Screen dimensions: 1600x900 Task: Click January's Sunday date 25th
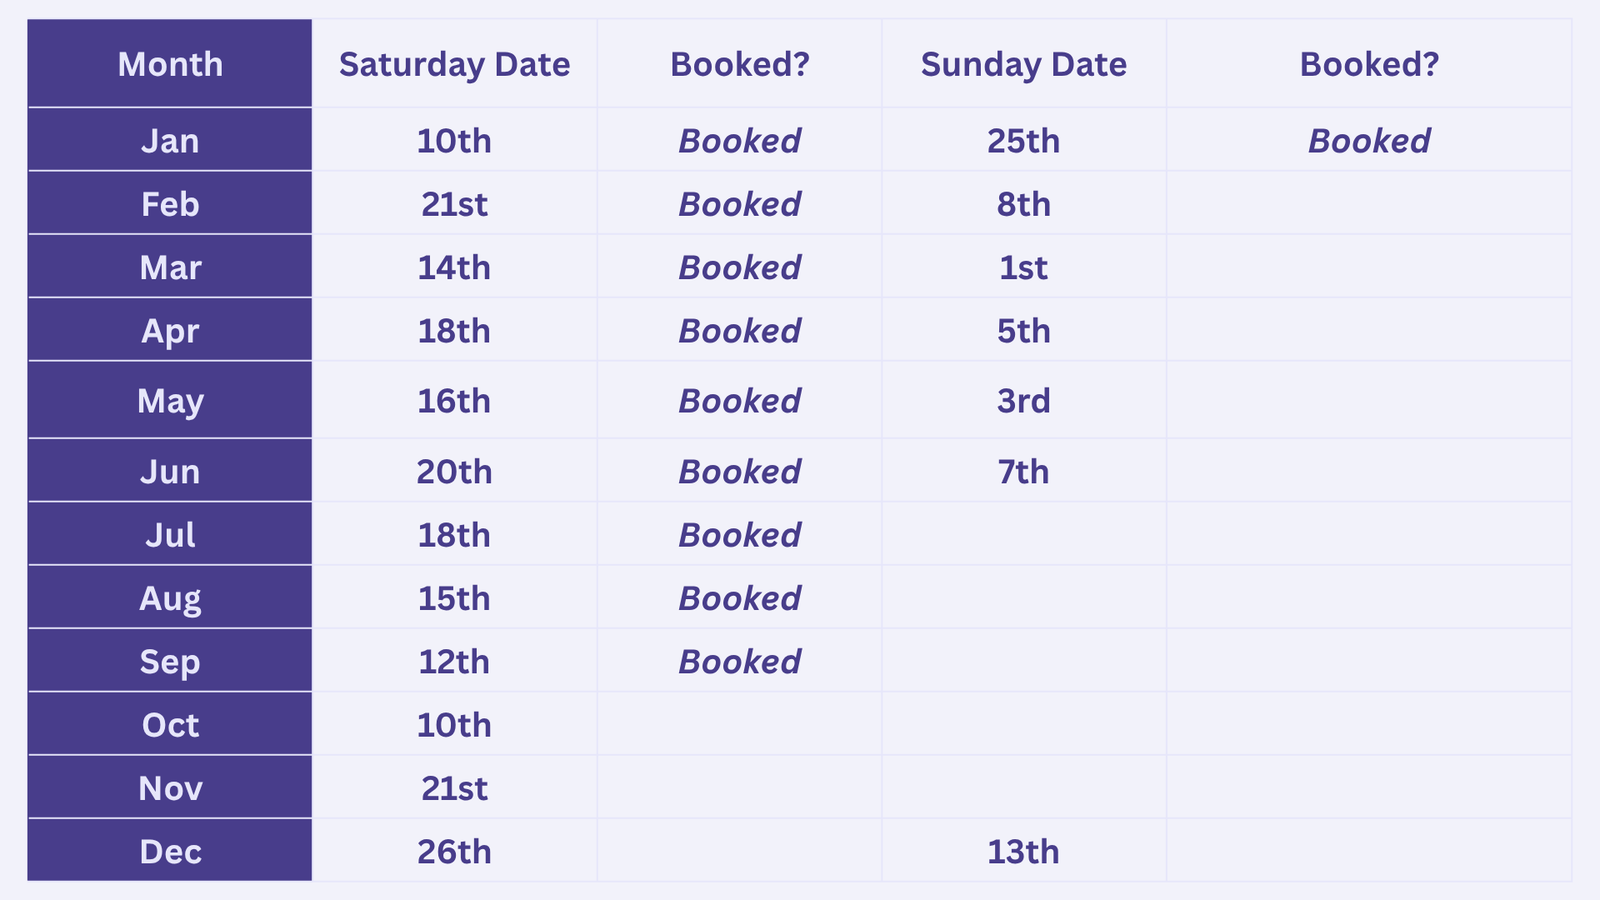[1023, 141]
